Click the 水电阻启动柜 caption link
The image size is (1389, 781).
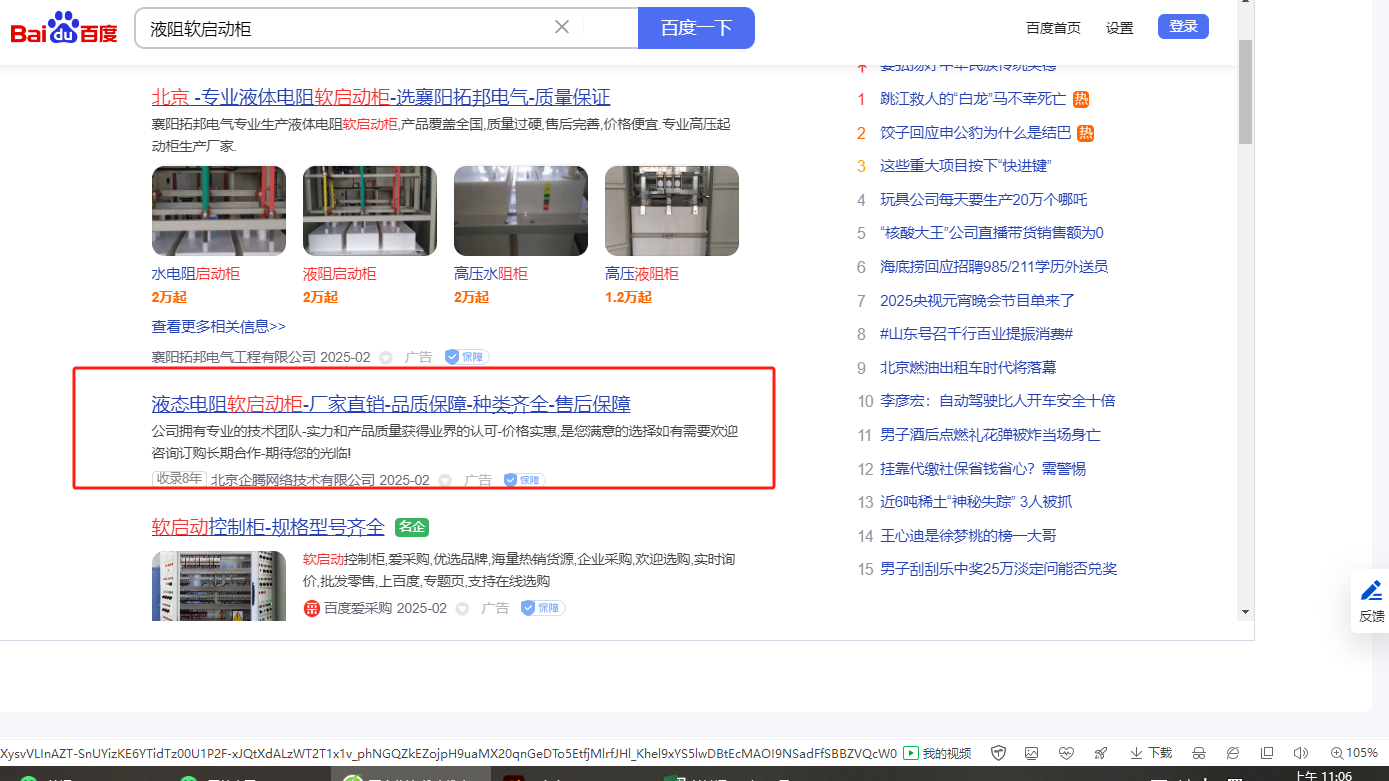pos(195,274)
